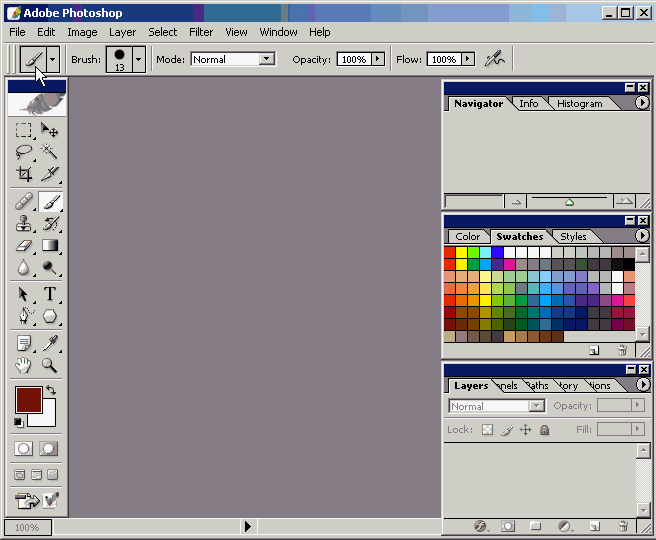This screenshot has width=656, height=540.
Task: Select the Magic Wand tool
Action: click(49, 152)
